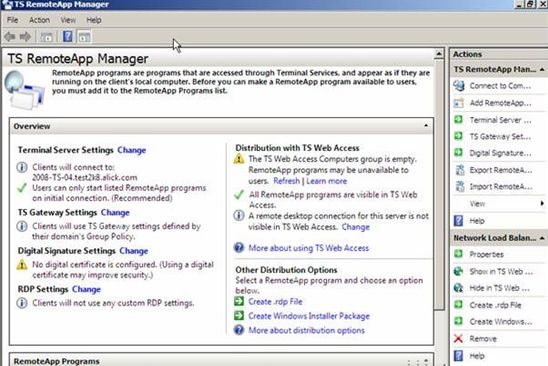Click the Create .rdp File action icon
The image size is (548, 366).
pos(459,305)
